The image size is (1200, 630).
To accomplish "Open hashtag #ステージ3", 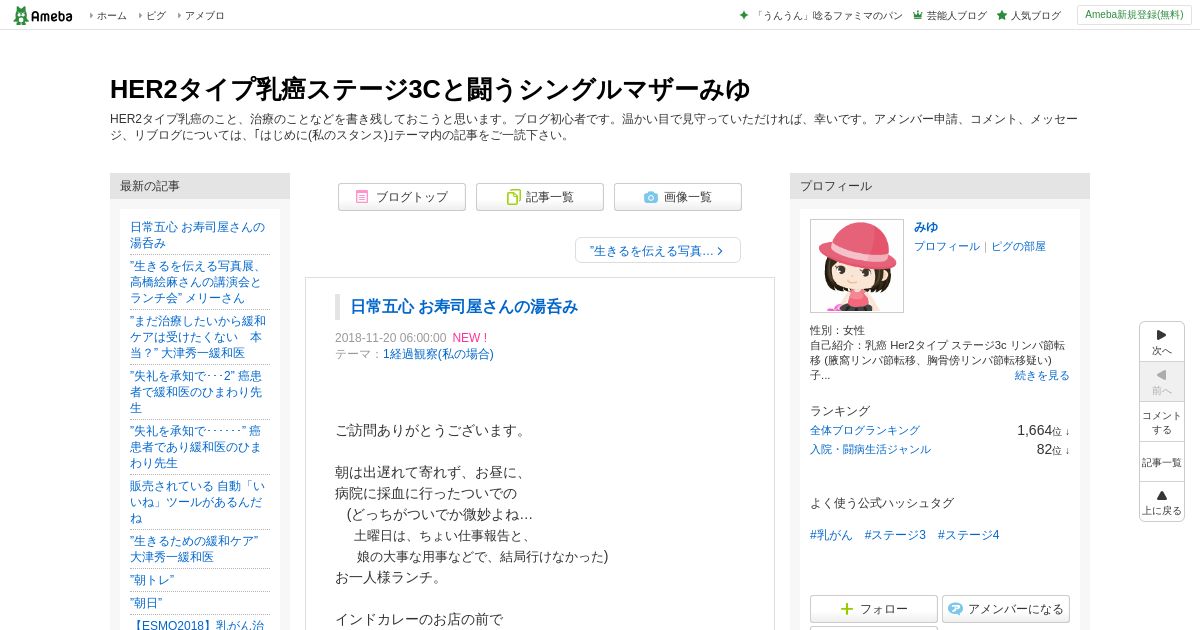I will [x=895, y=535].
